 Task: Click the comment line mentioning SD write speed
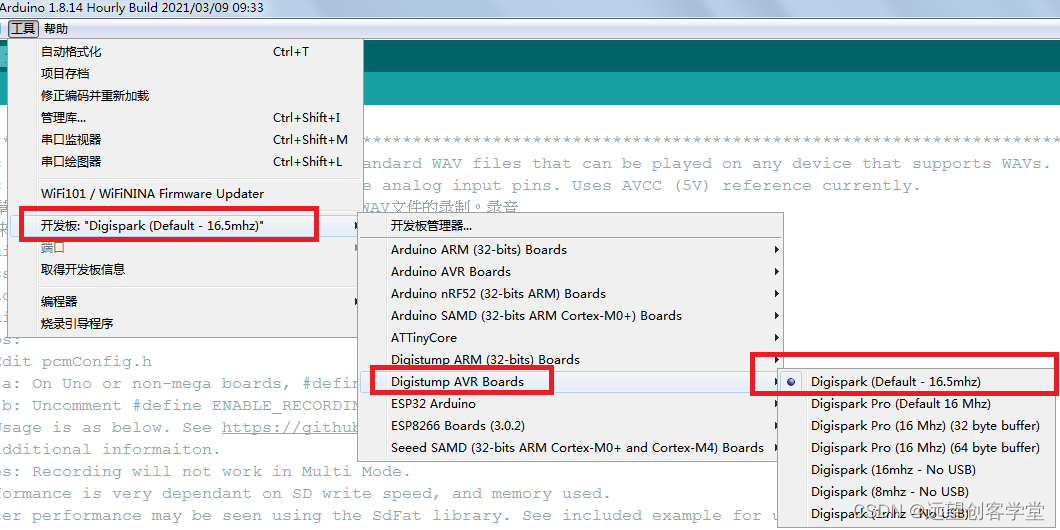tap(306, 493)
